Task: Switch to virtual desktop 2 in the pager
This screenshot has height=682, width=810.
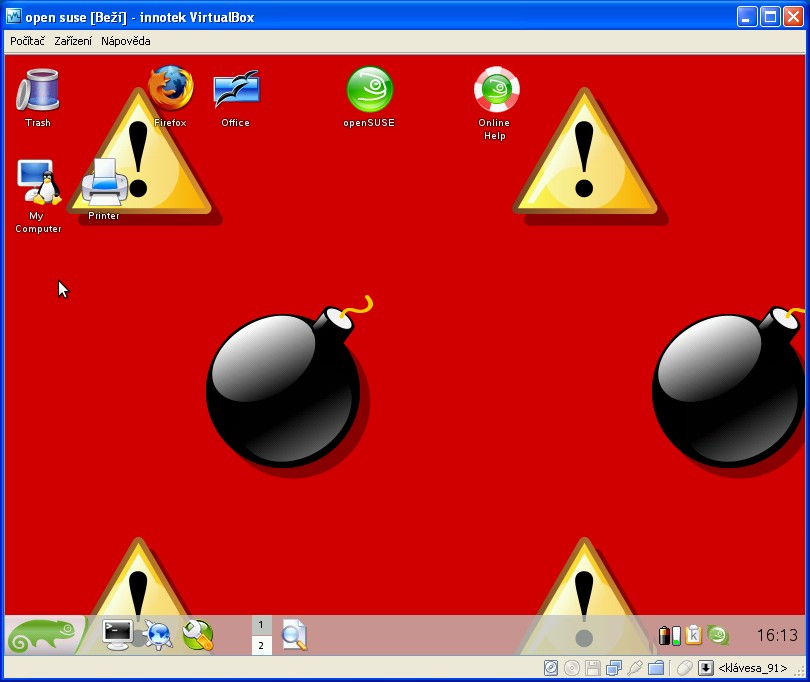Action: (261, 646)
